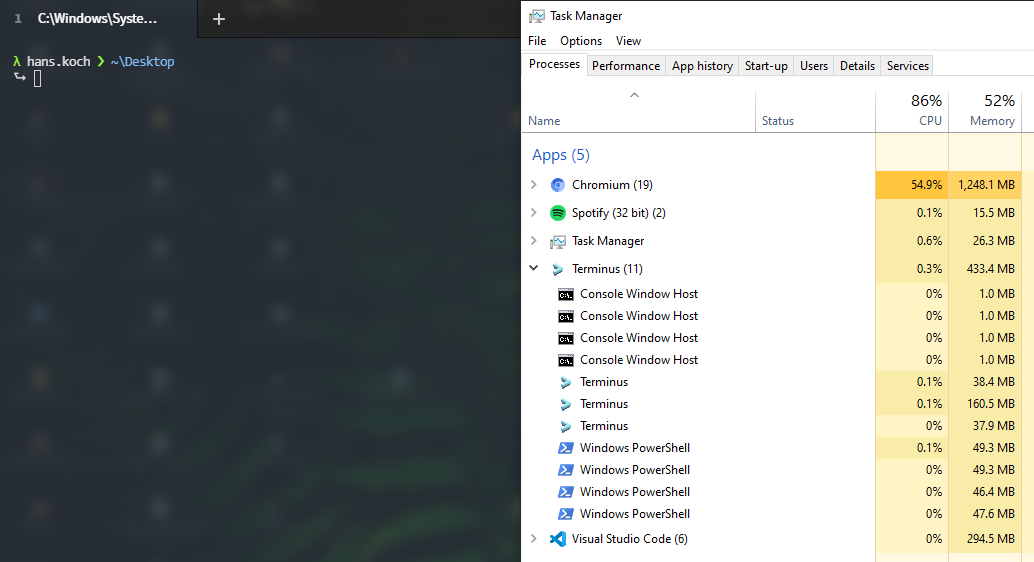Switch to the Start-up tab

pyautogui.click(x=766, y=66)
